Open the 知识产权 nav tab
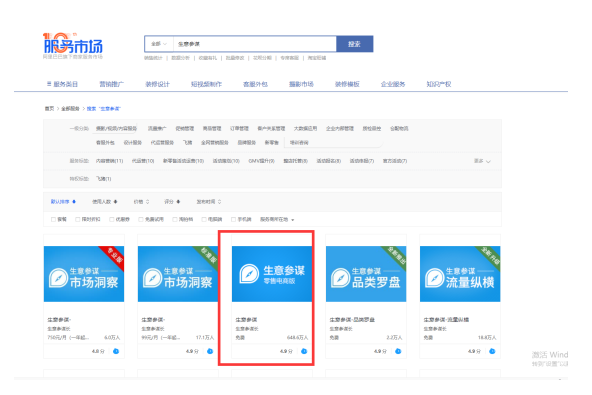 439,84
